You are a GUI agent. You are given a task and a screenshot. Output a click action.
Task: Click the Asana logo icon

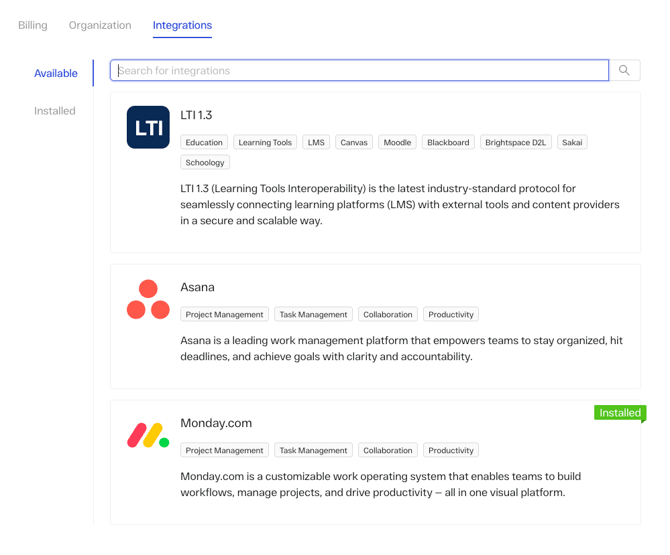tap(148, 299)
